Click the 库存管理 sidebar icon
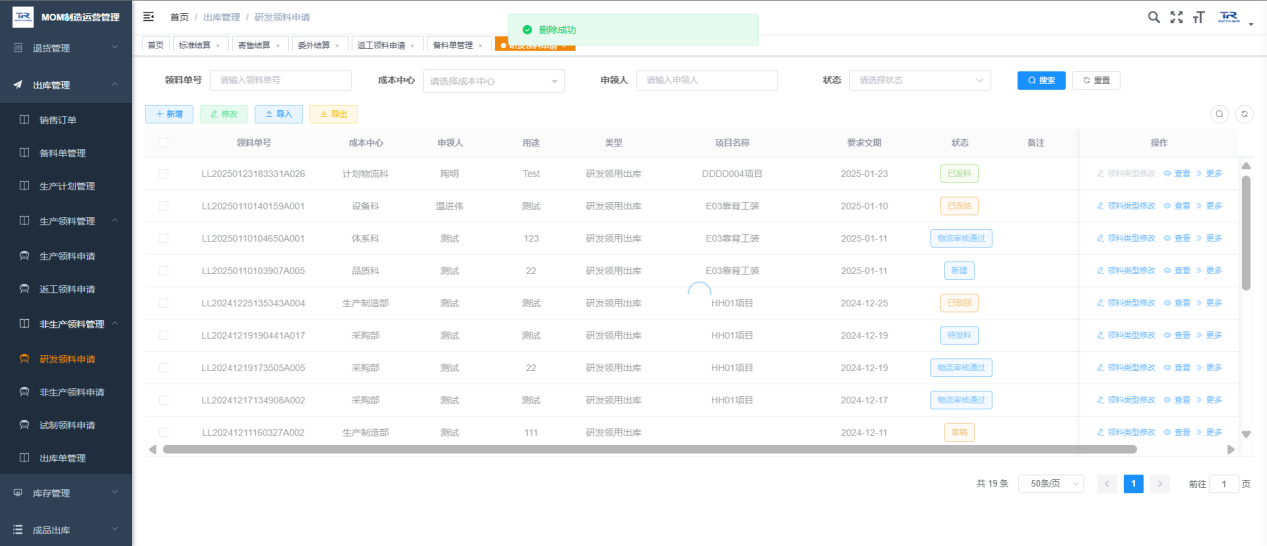Screen dimensions: 1267x546 (18, 493)
